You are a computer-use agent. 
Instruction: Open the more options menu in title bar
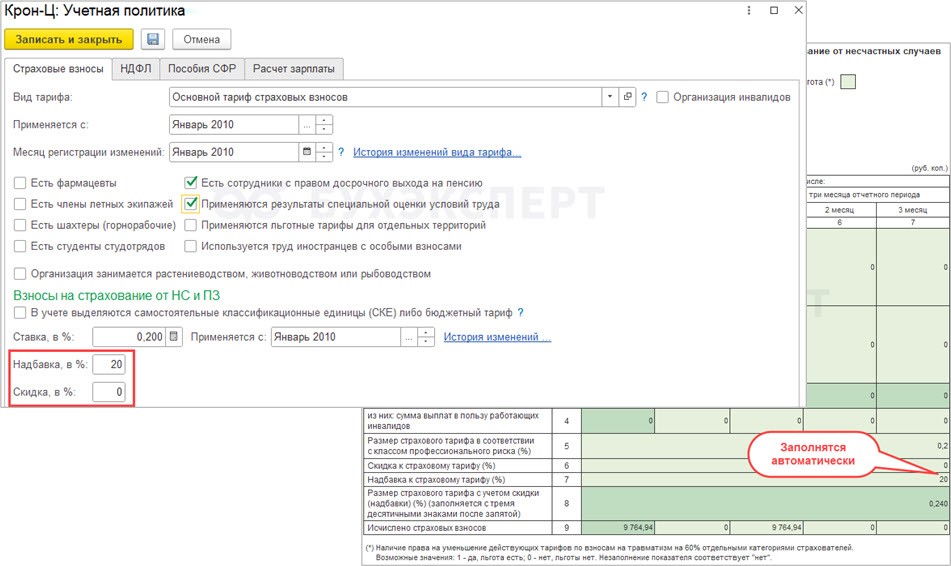[x=749, y=10]
